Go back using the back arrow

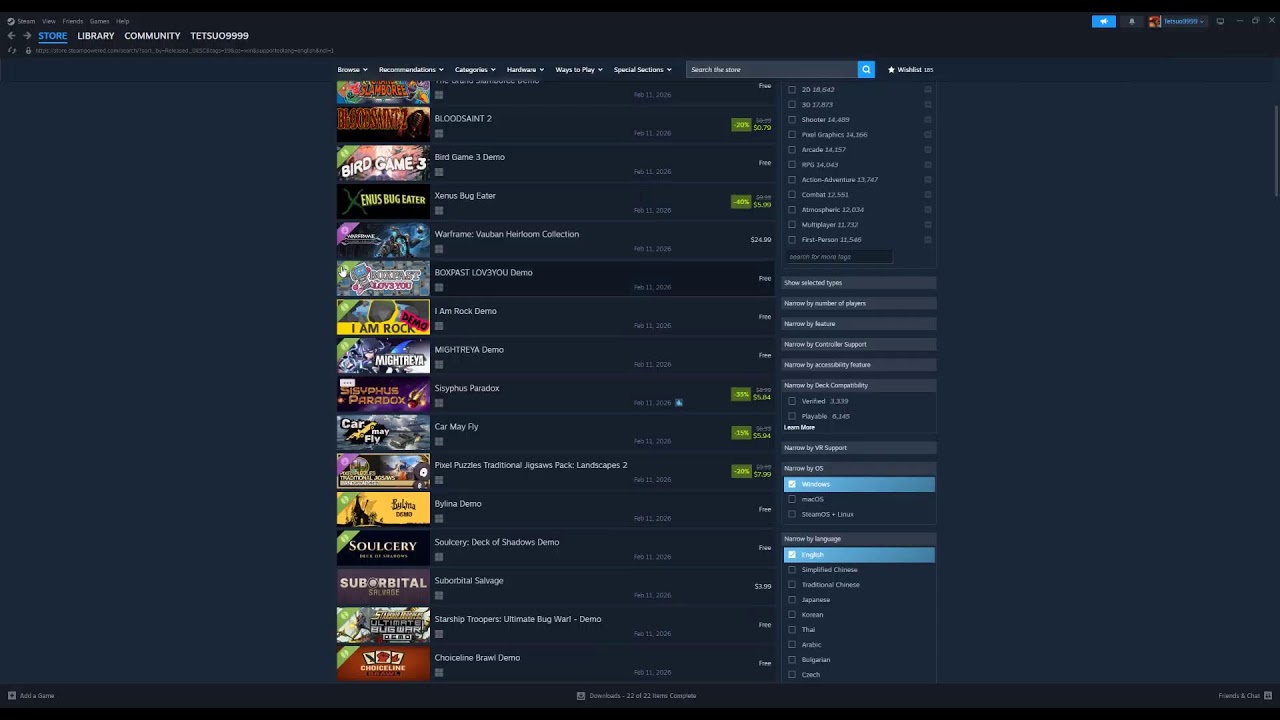tap(12, 36)
